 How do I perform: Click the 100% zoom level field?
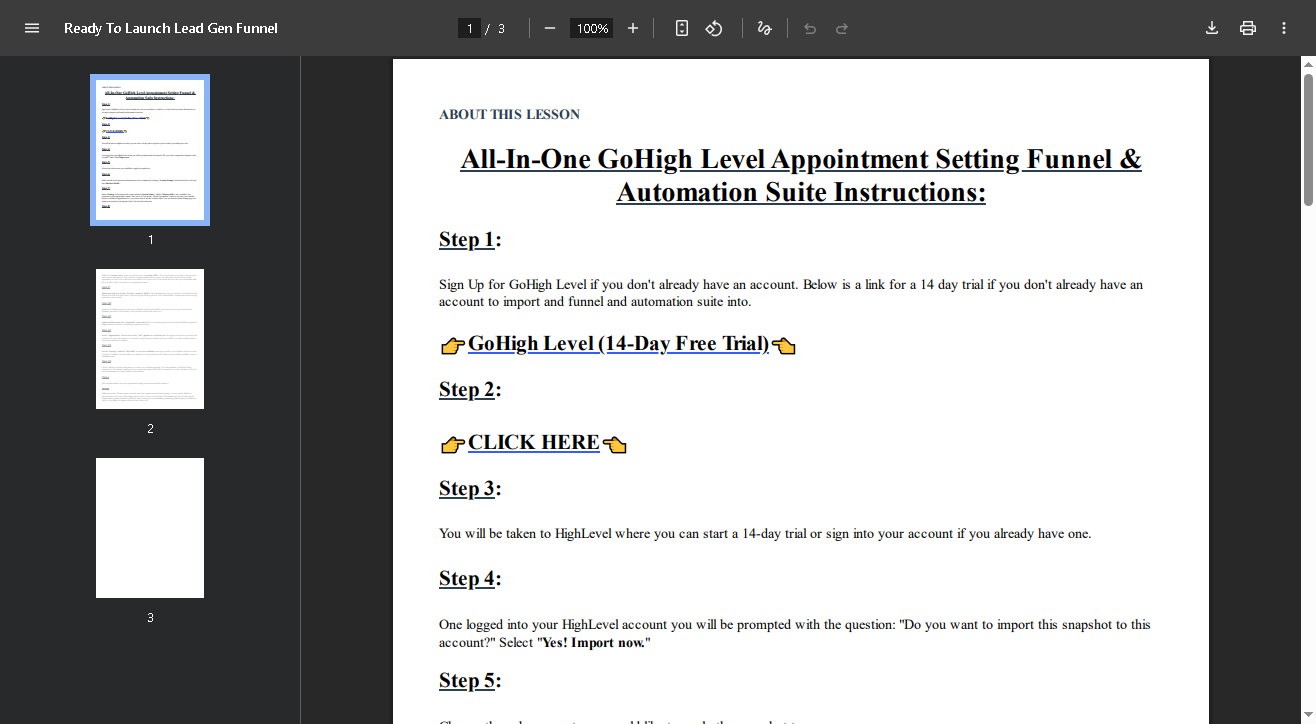592,28
